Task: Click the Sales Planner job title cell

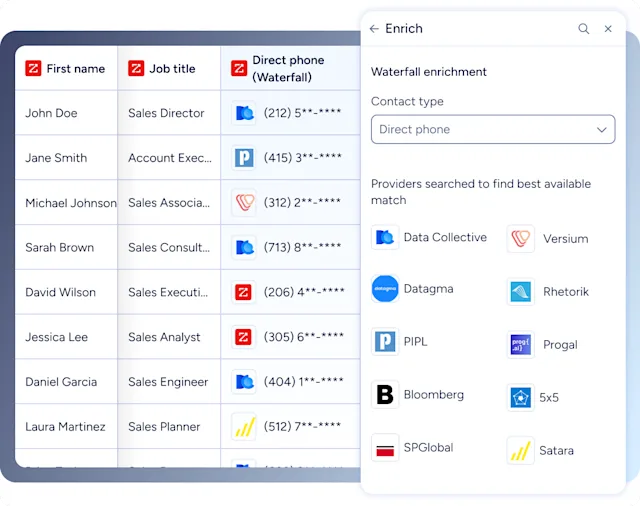Action: [169, 427]
